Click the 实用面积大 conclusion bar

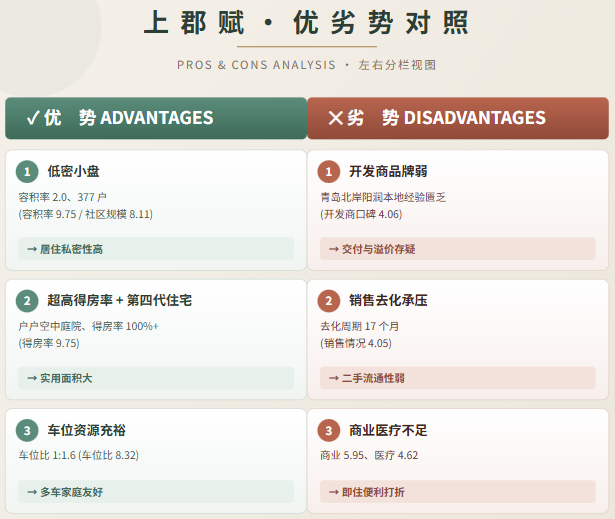pyautogui.click(x=156, y=378)
